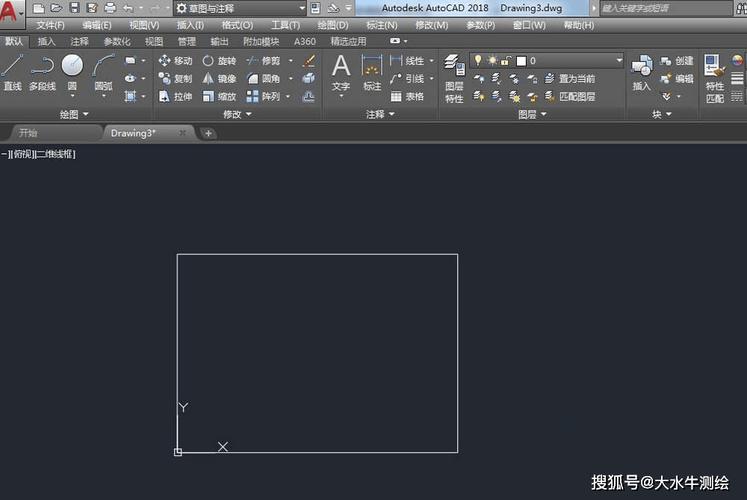The width and height of the screenshot is (747, 500).
Task: Select the Text (文字) annotation tool
Action: coord(341,72)
